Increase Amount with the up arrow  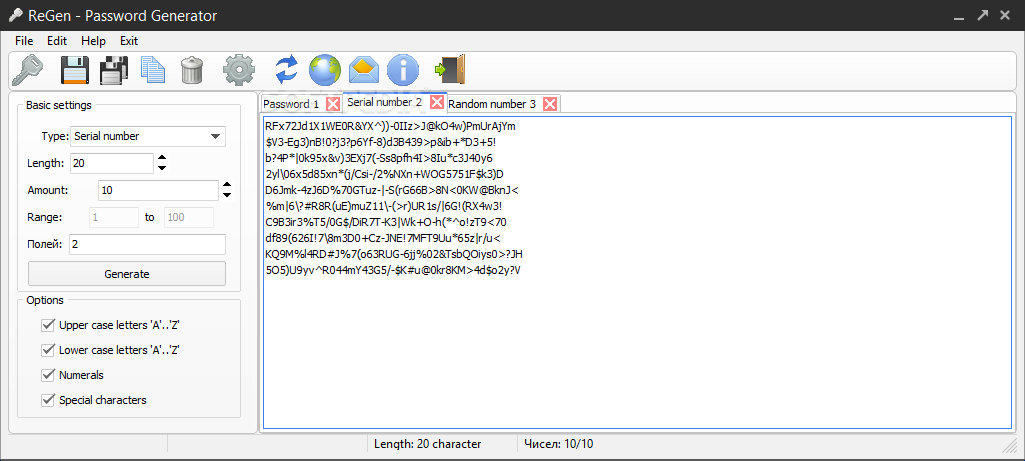pyautogui.click(x=227, y=185)
